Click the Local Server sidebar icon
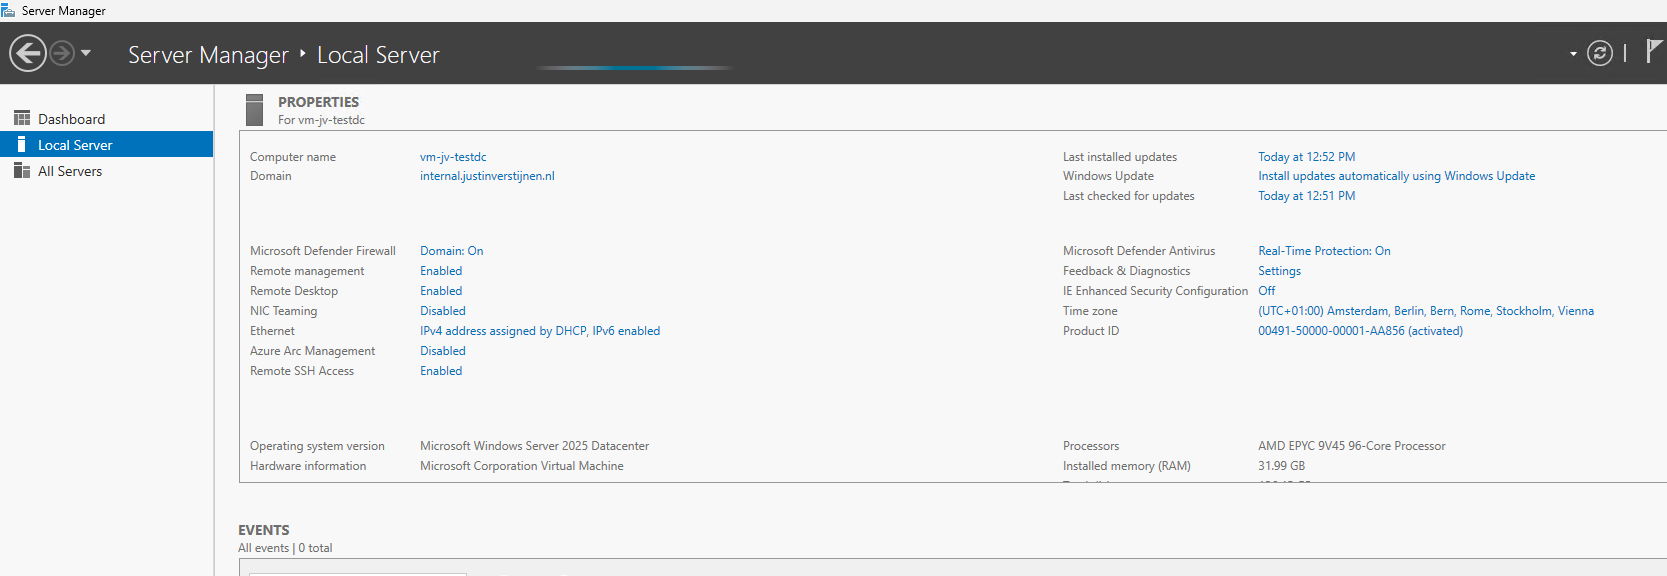This screenshot has height=576, width=1667. (x=21, y=145)
